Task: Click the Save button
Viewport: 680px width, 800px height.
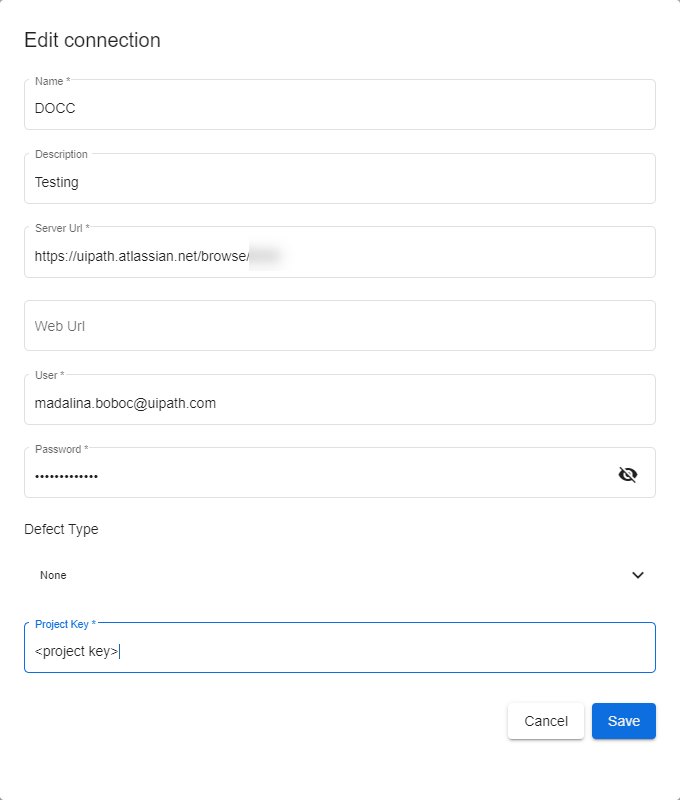Action: (x=623, y=721)
